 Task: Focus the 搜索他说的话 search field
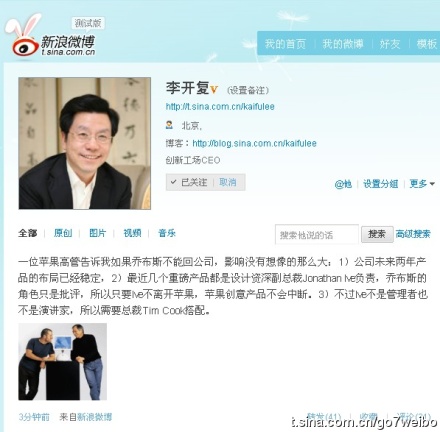tap(317, 235)
